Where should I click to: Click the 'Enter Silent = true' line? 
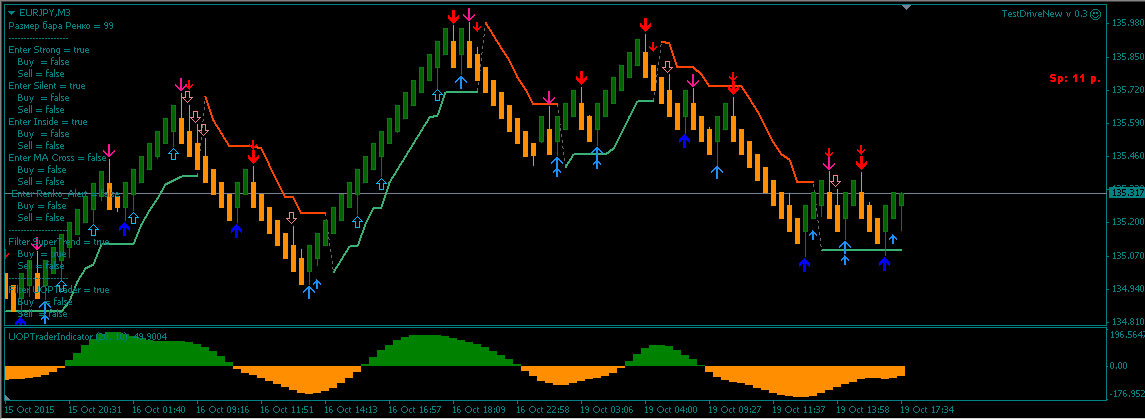(47, 85)
